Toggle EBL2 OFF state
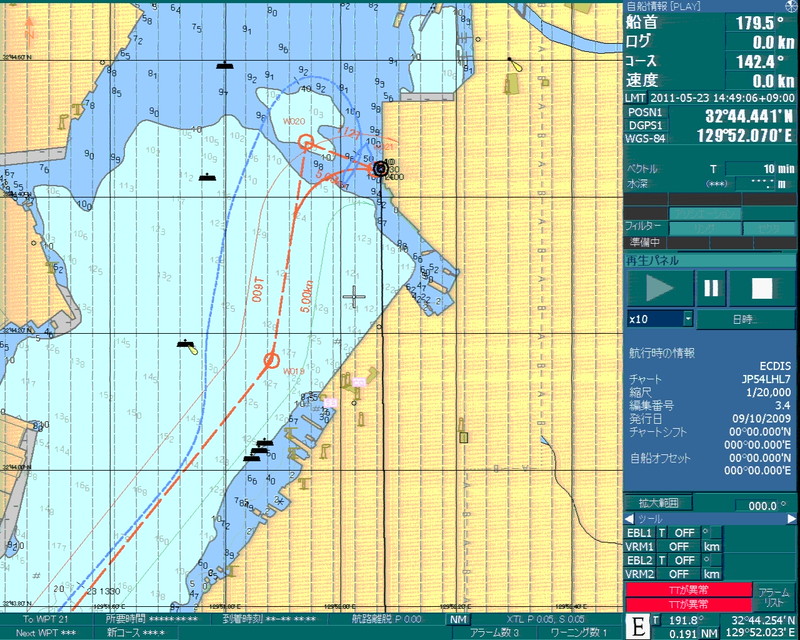The image size is (800, 640). [x=683, y=560]
